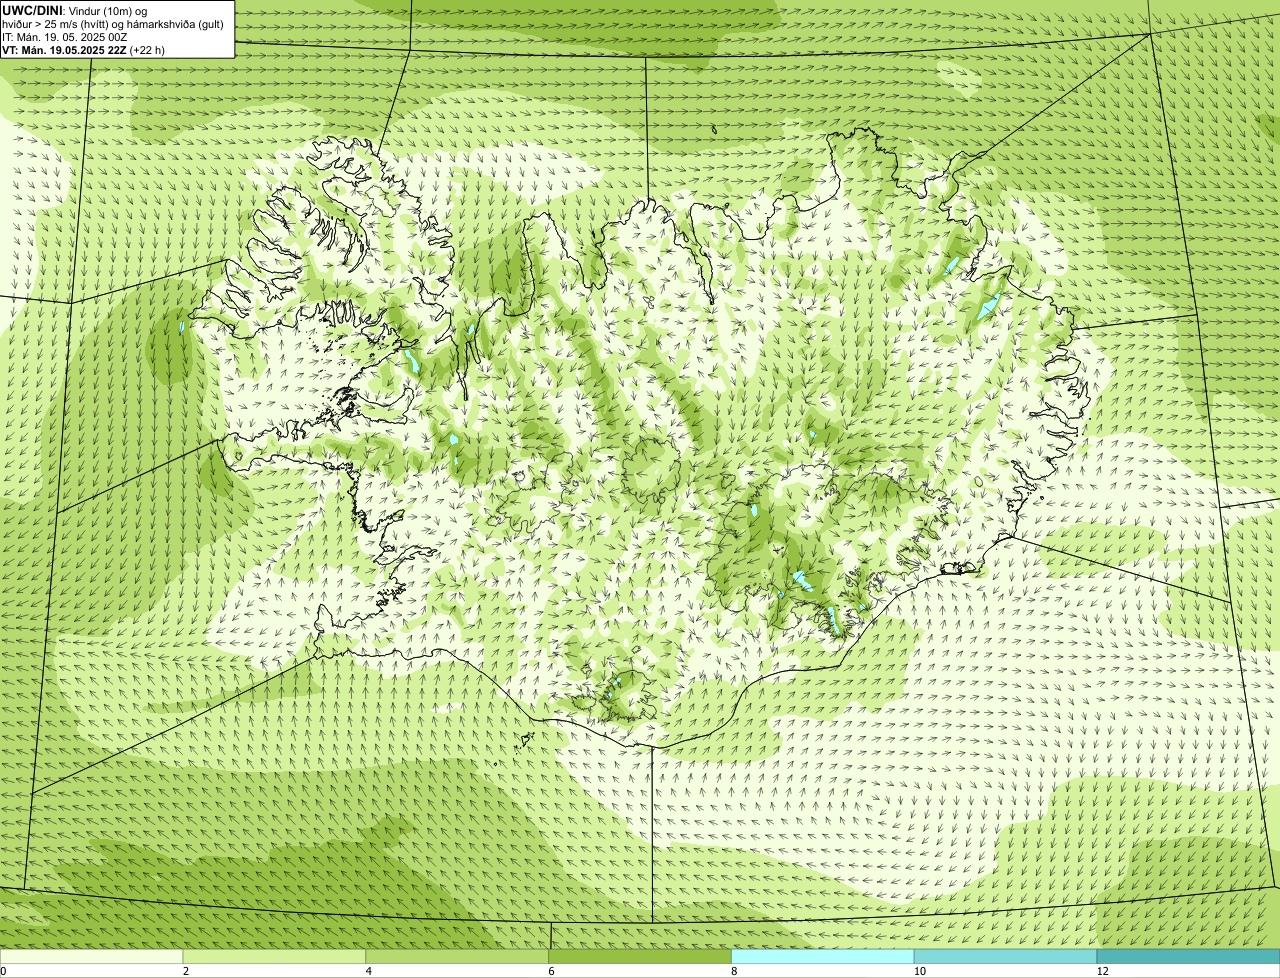Click the 'VT: Mán. 19.05.2025 22Z (+22 h)' line
The height and width of the screenshot is (978, 1280).
click(x=84, y=49)
